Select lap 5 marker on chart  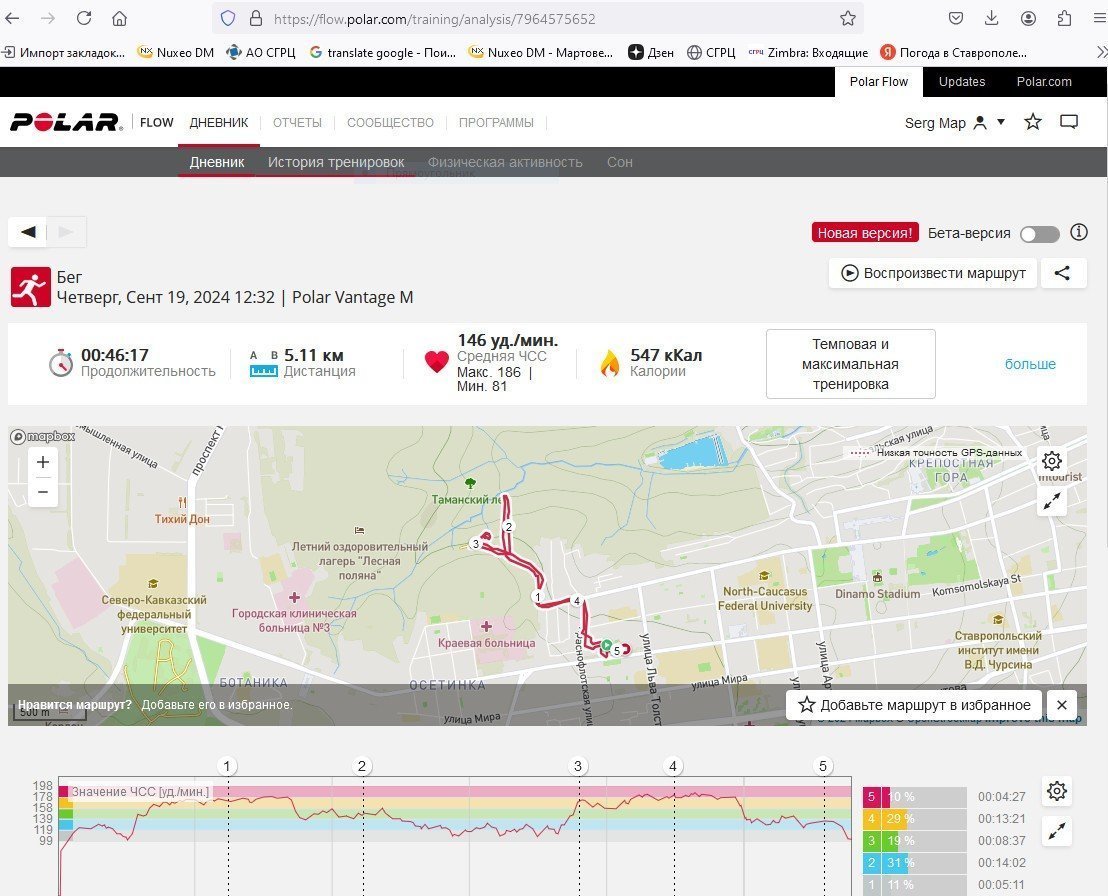823,766
